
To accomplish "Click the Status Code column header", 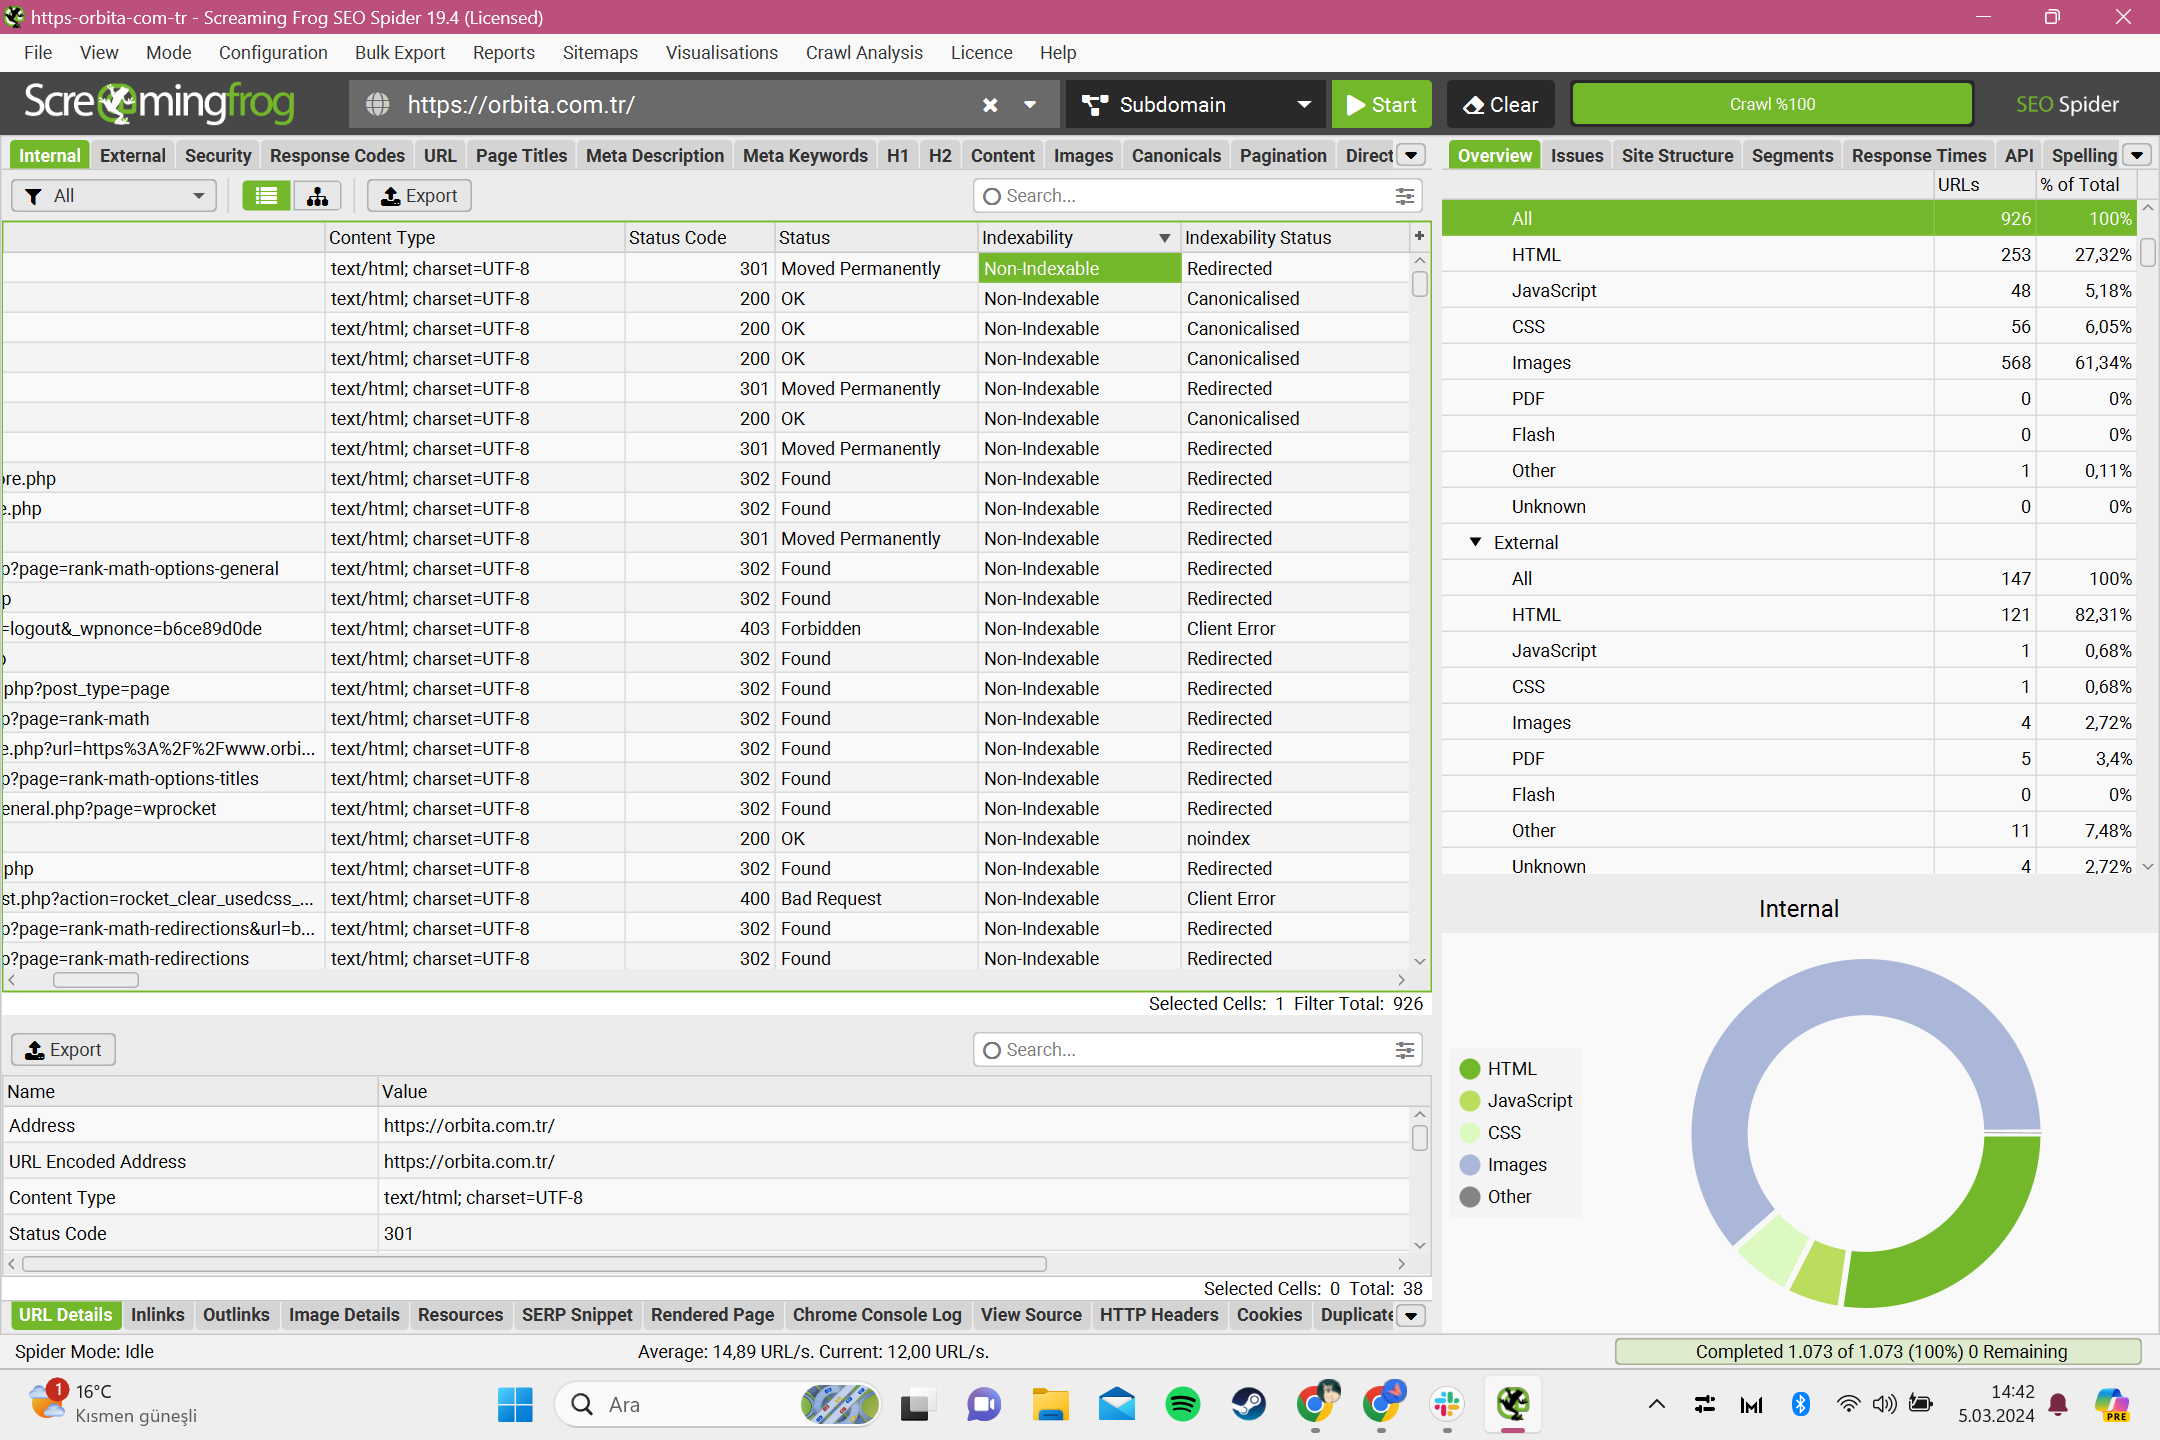I will click(x=699, y=238).
